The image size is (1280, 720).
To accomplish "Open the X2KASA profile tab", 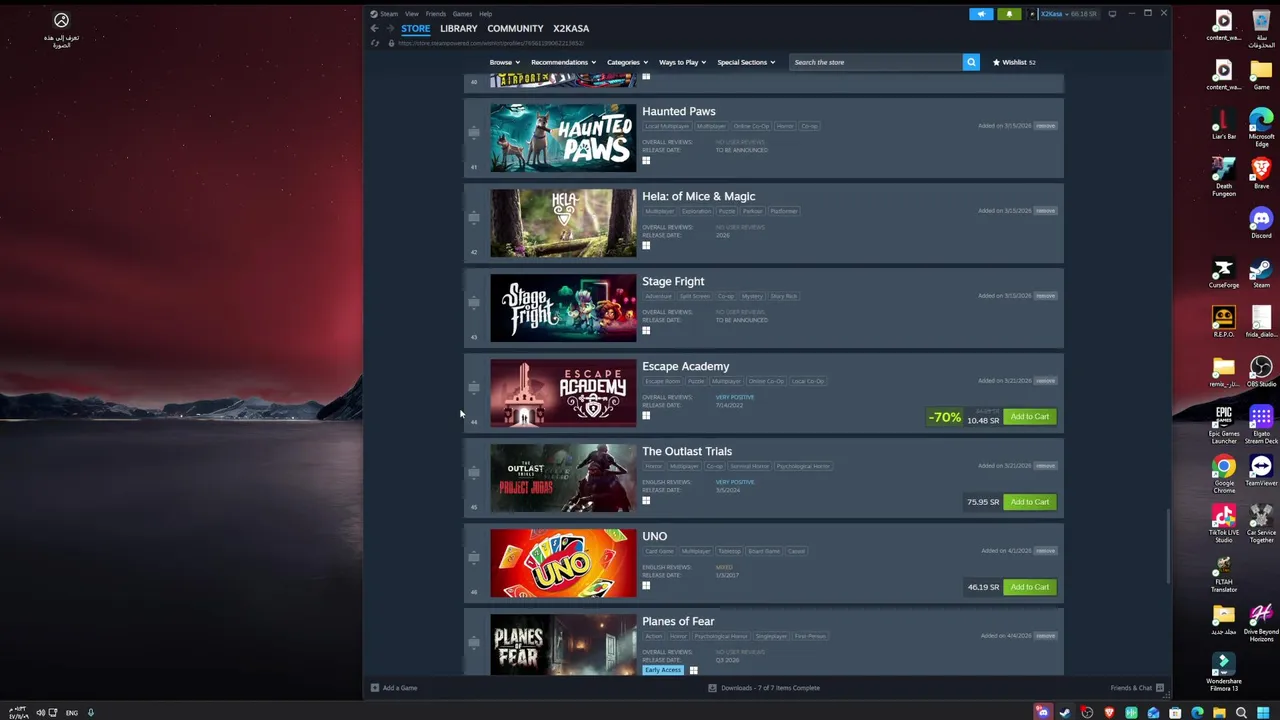I will click(571, 28).
